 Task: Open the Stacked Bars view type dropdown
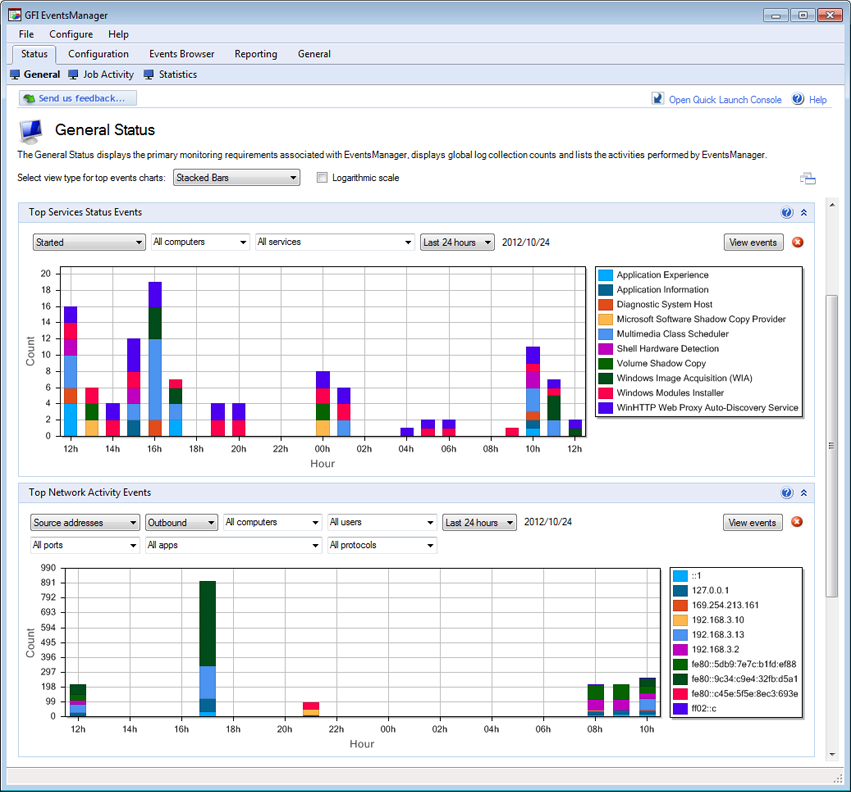(237, 178)
